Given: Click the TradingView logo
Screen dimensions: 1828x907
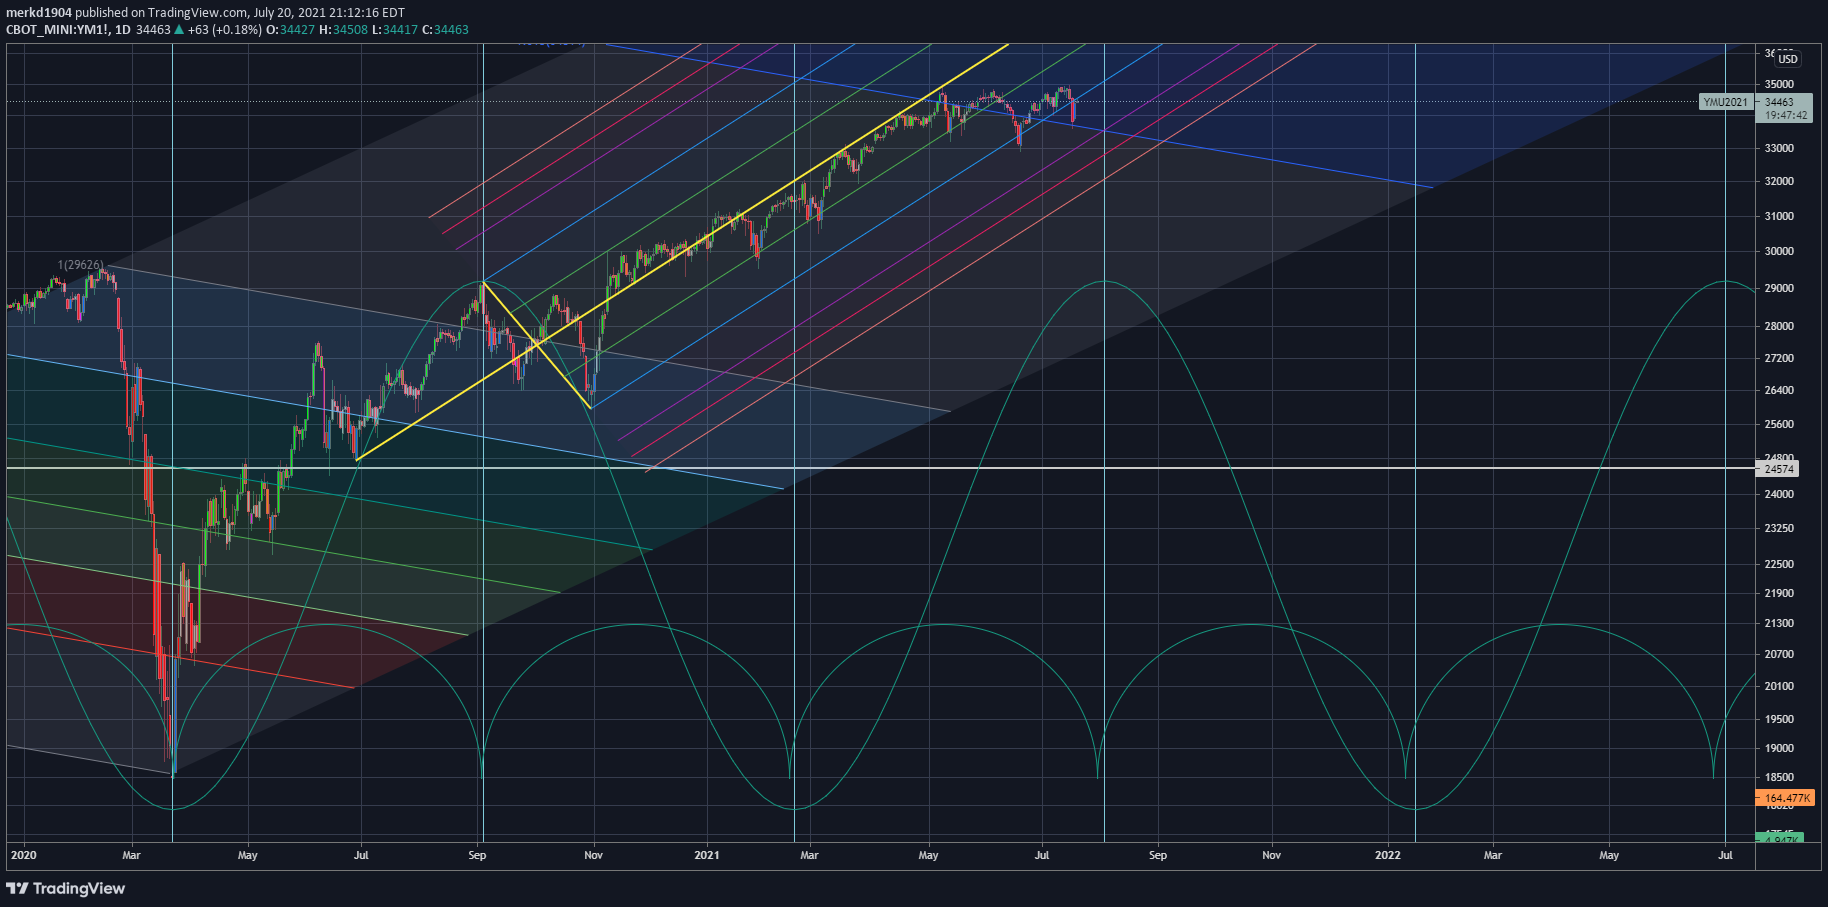Looking at the screenshot, I should (66, 888).
